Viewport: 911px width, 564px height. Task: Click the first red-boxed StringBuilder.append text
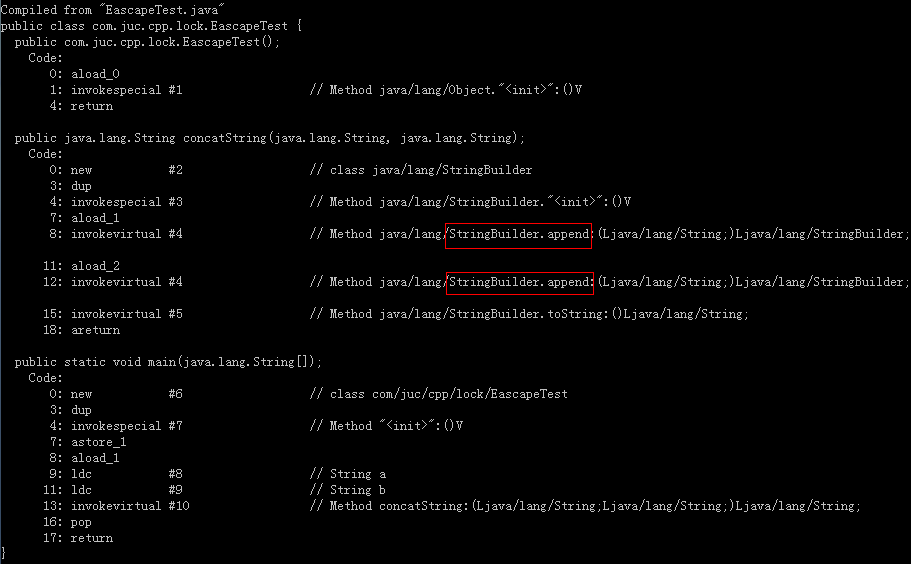(518, 235)
